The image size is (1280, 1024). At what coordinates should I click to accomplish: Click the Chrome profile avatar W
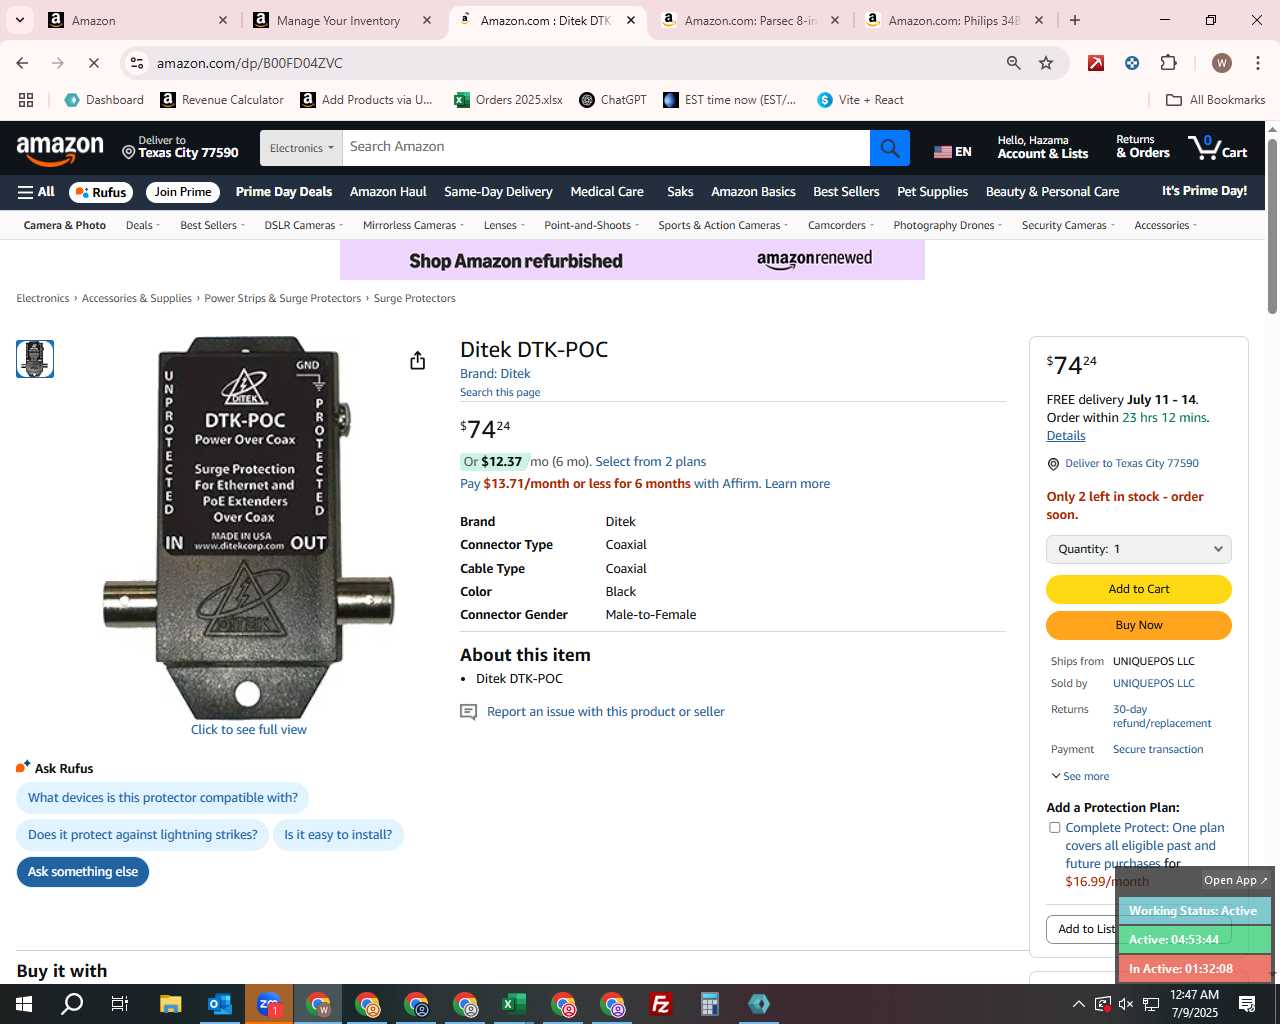(1221, 63)
